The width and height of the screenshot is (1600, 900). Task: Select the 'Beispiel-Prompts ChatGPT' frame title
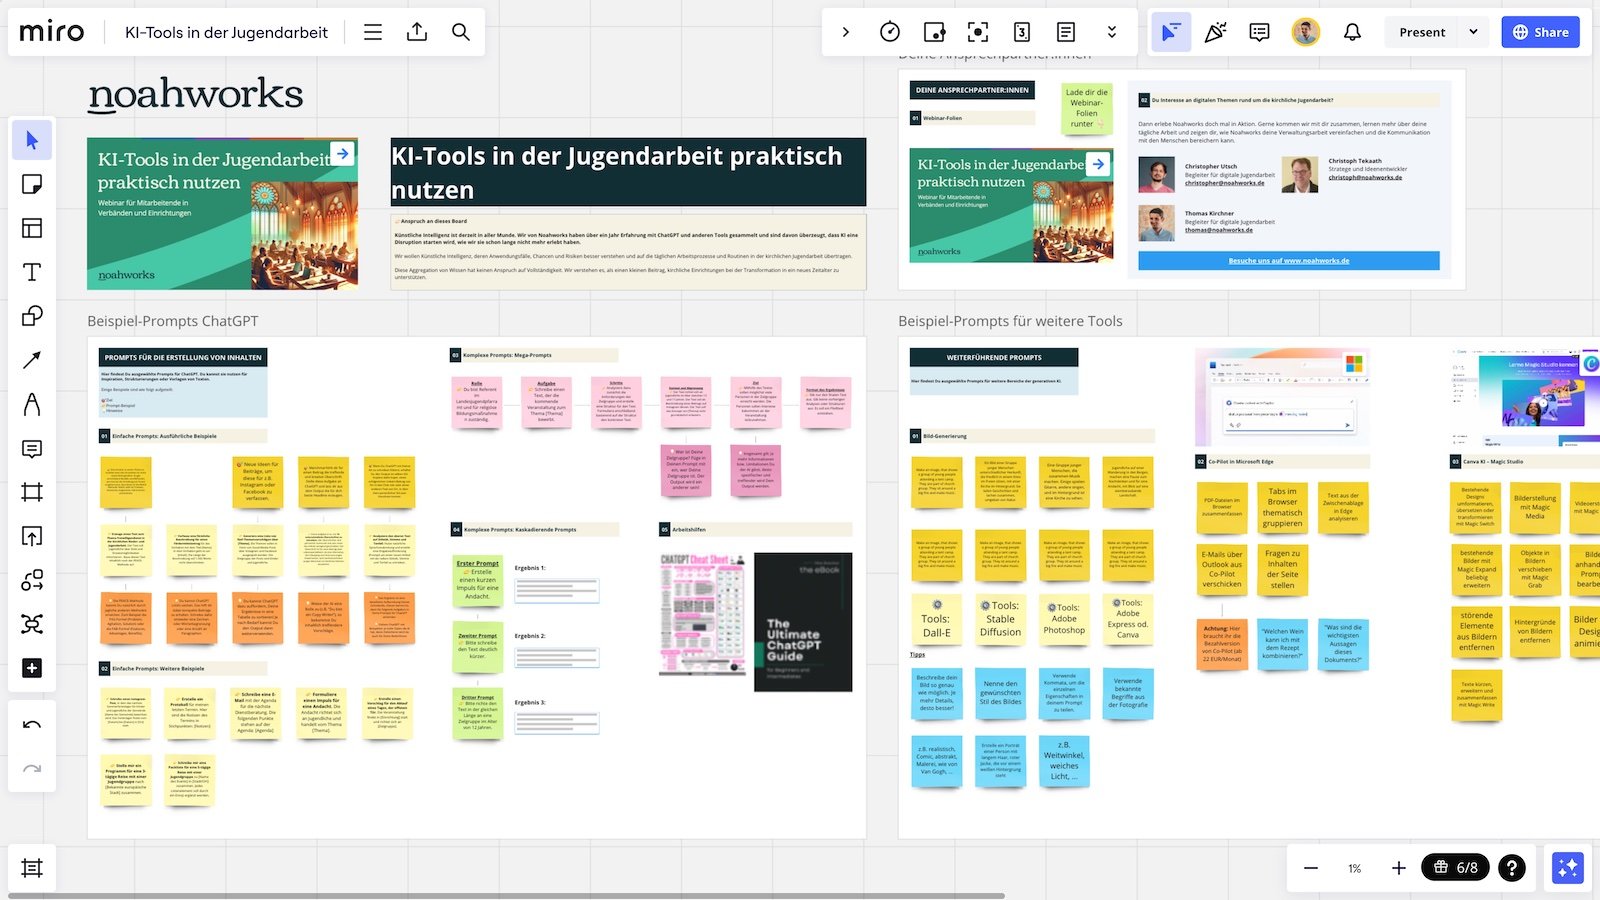point(173,321)
